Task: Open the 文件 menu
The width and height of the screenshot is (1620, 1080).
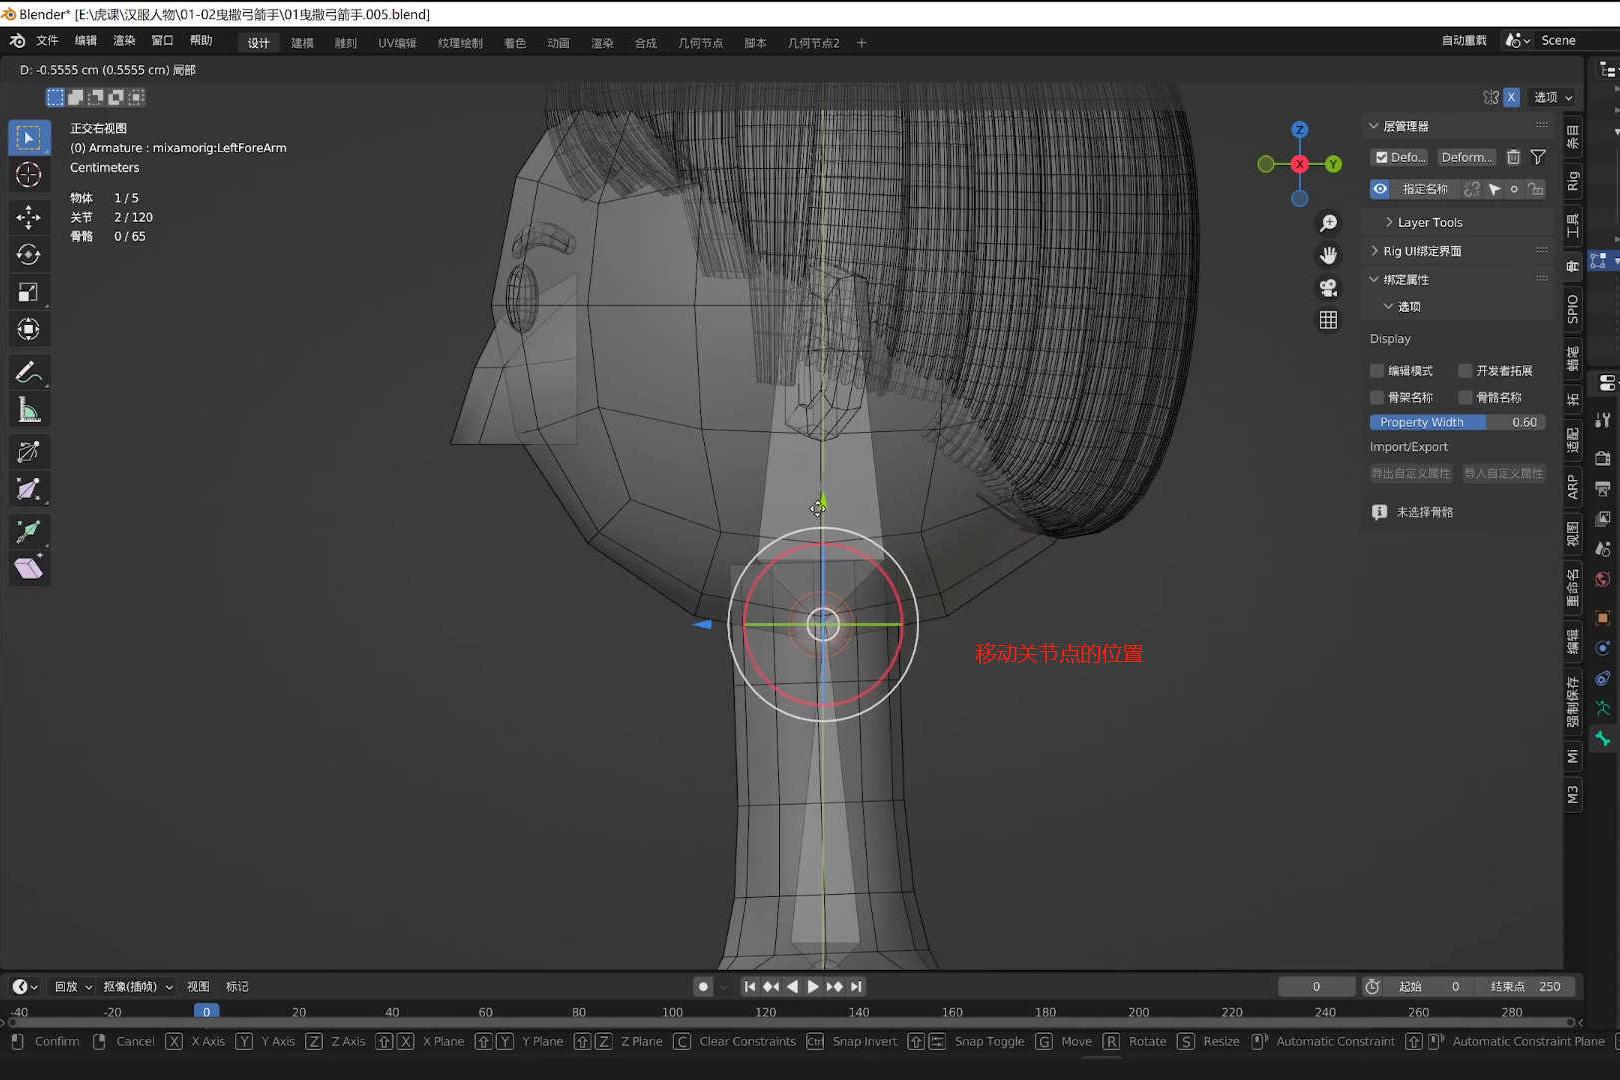Action: (47, 41)
